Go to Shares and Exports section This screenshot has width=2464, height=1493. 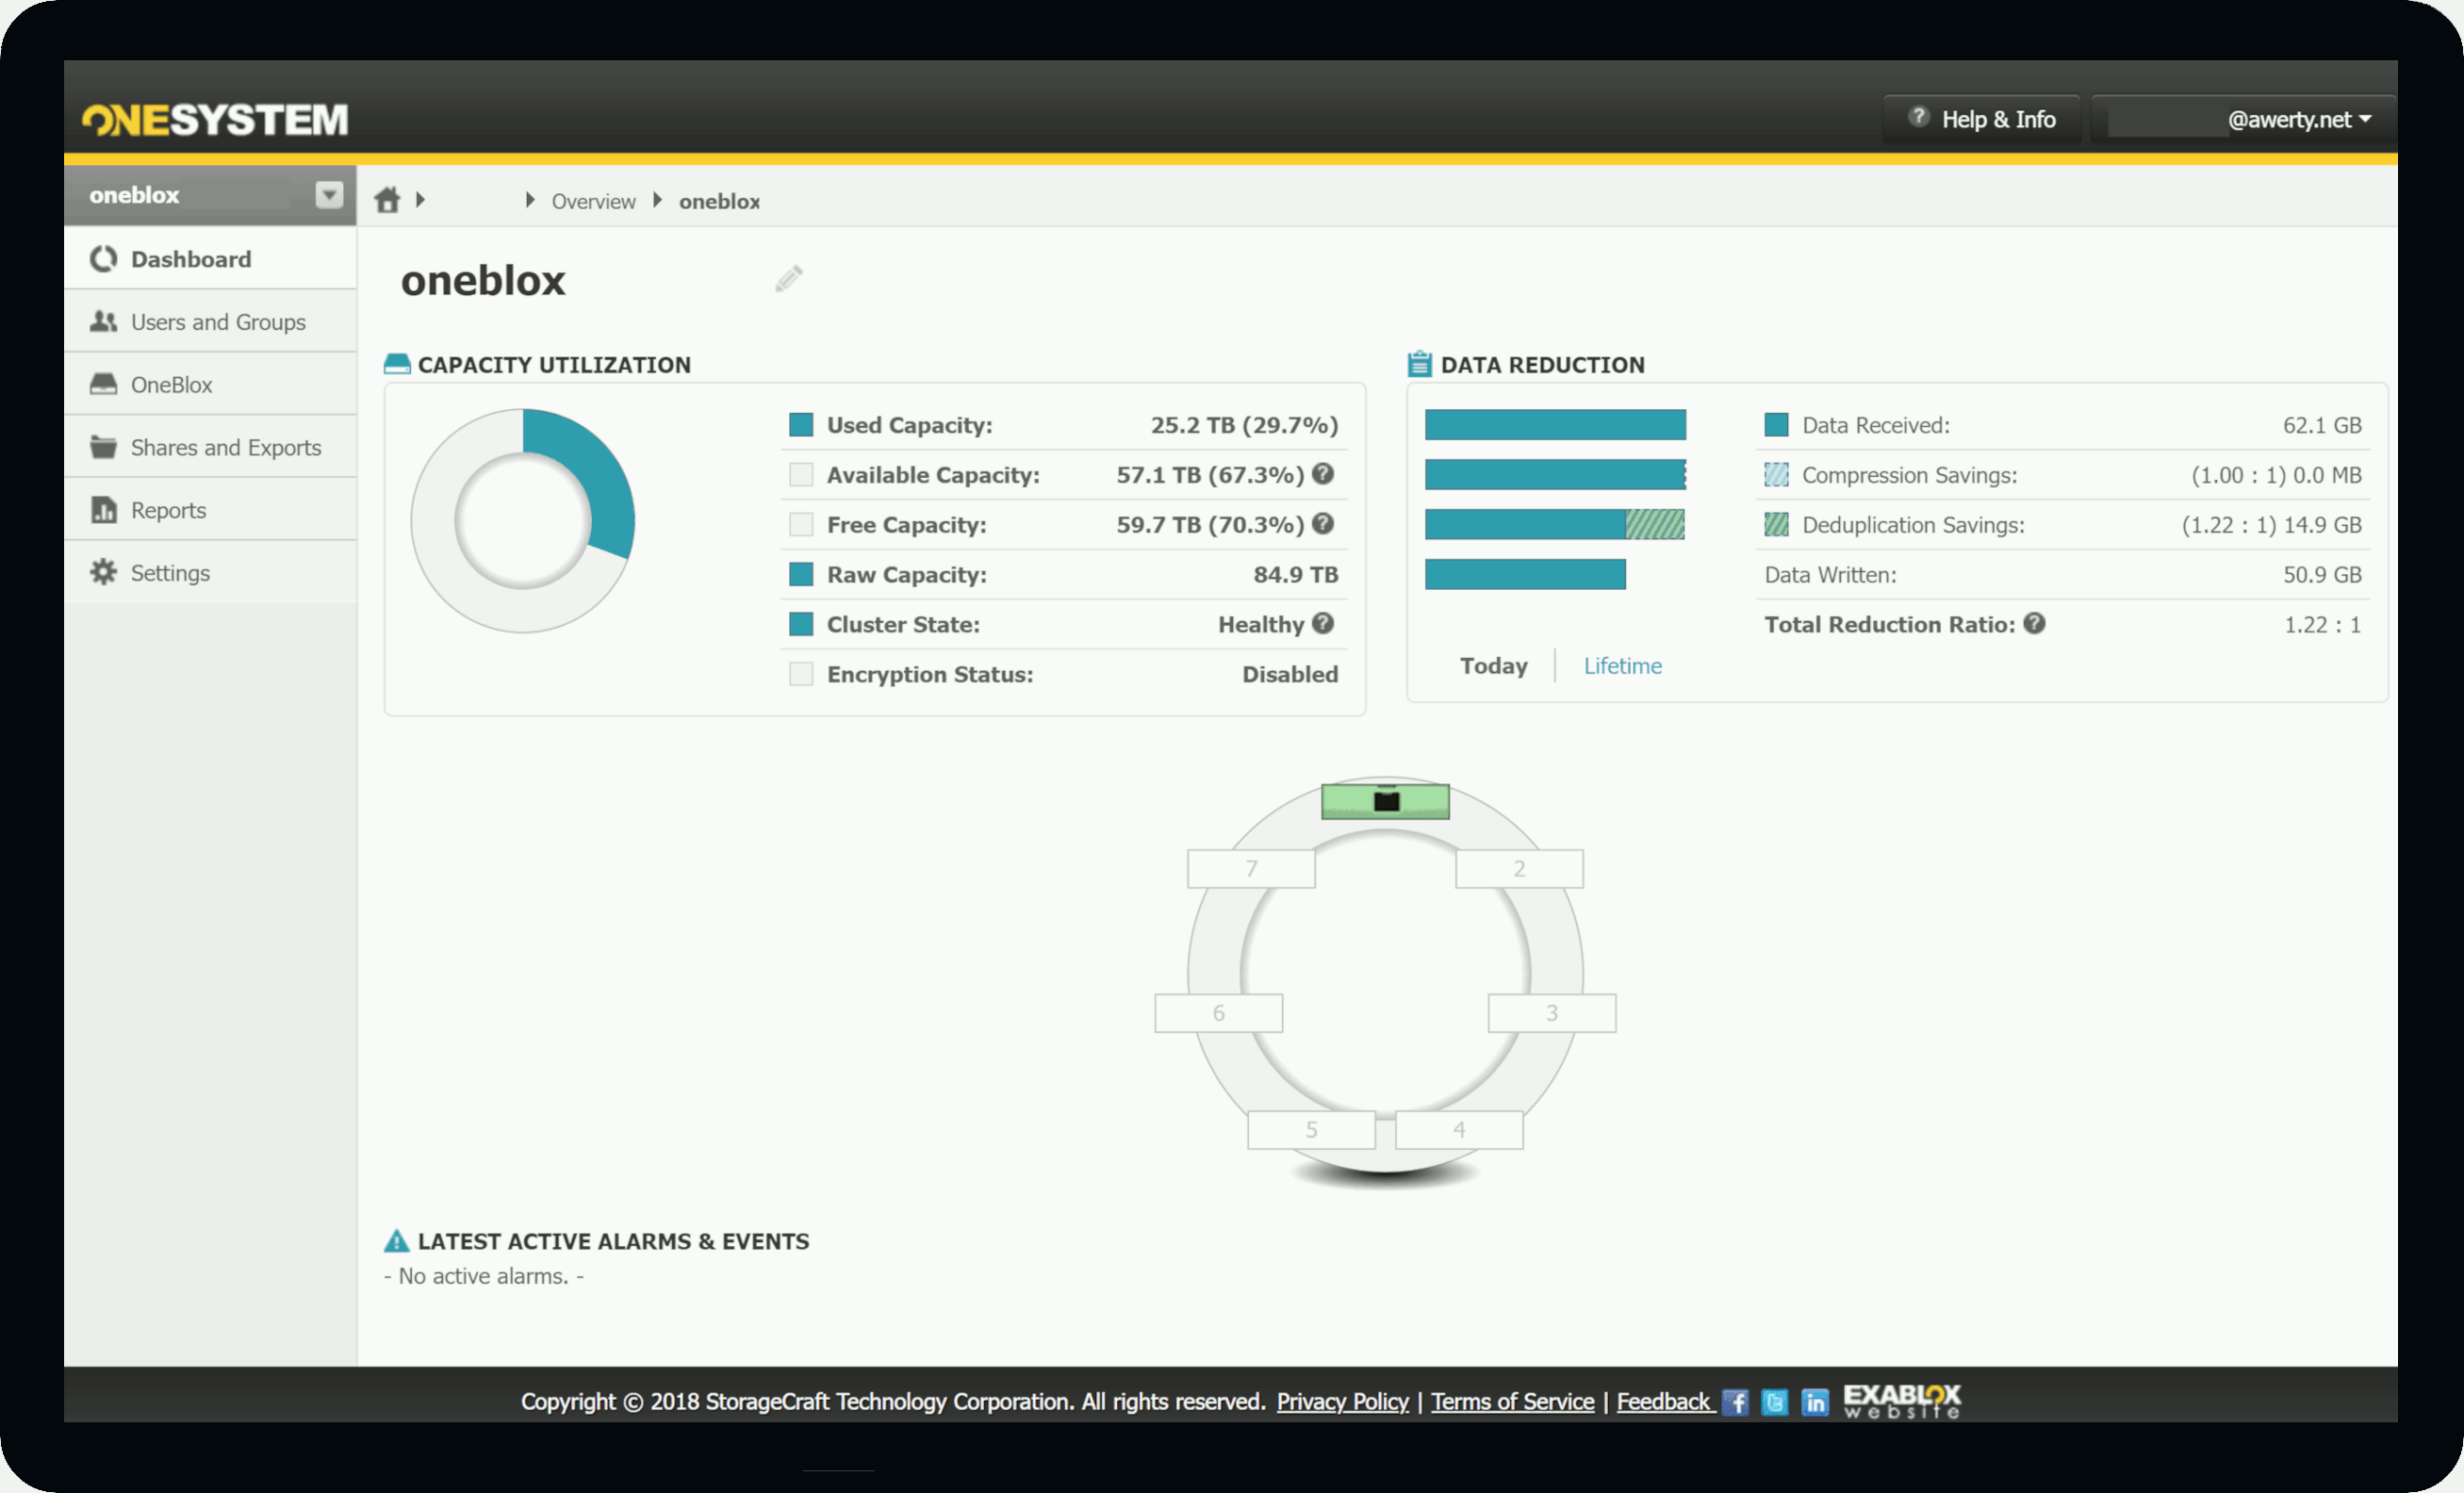[x=225, y=447]
